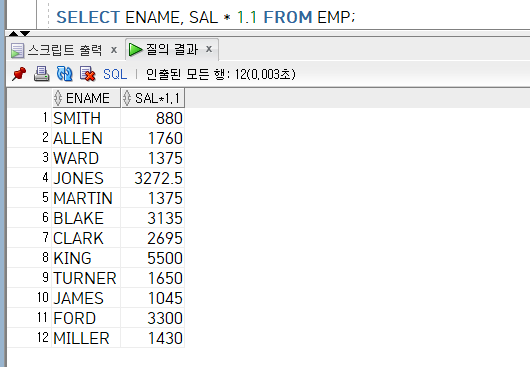
Task: Select the 질의 결과 tab
Action: [x=172, y=50]
